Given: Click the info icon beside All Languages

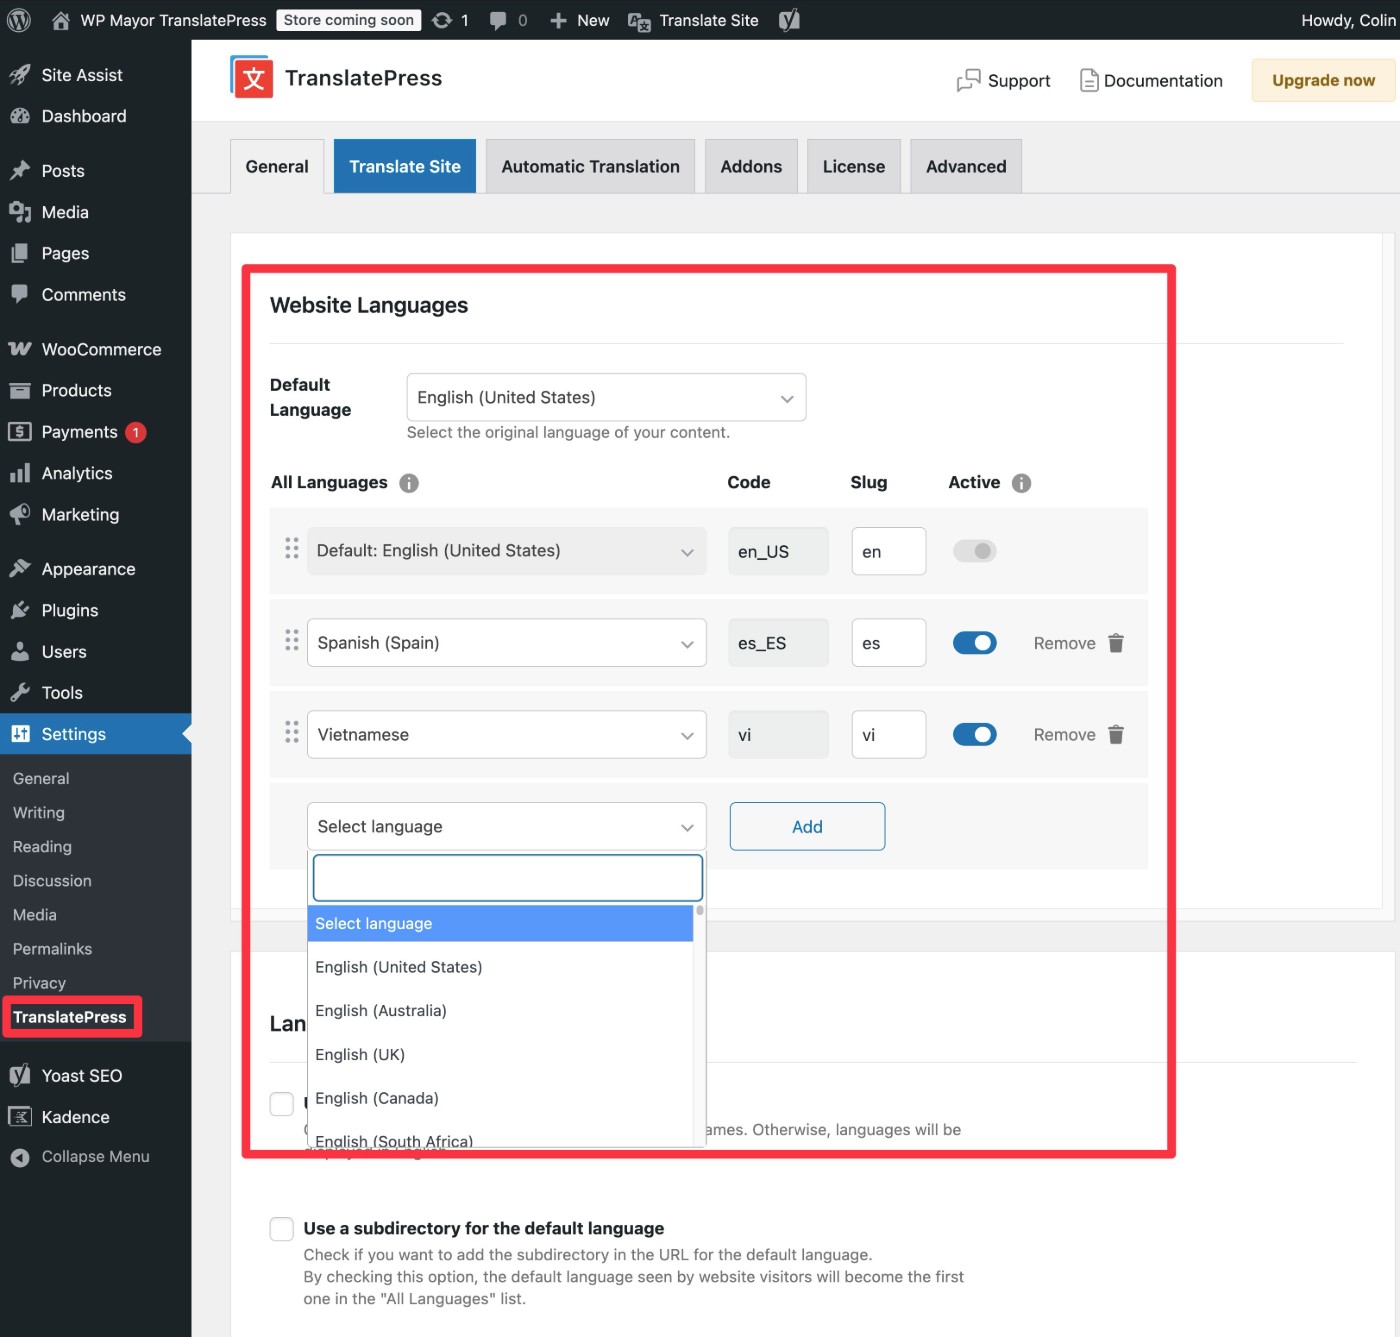Looking at the screenshot, I should (x=409, y=483).
